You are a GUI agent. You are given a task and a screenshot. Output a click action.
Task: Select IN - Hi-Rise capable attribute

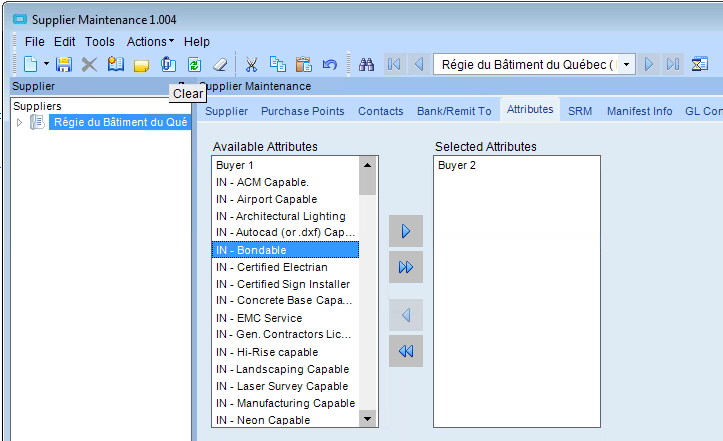tap(285, 352)
